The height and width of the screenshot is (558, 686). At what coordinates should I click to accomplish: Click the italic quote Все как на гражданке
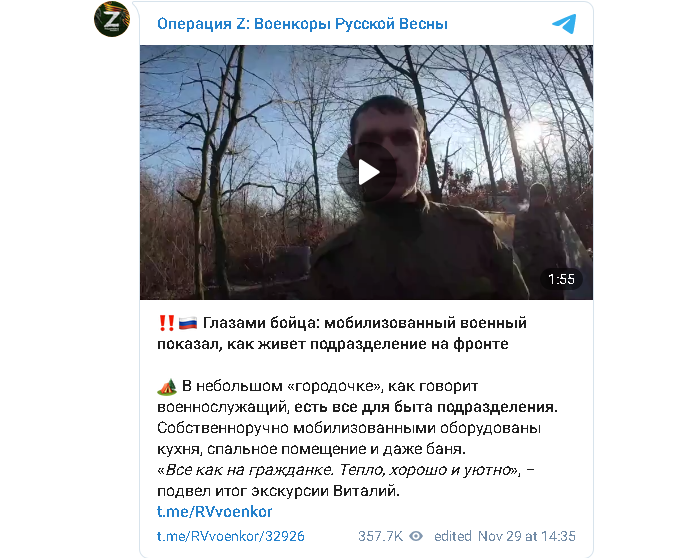(249, 470)
